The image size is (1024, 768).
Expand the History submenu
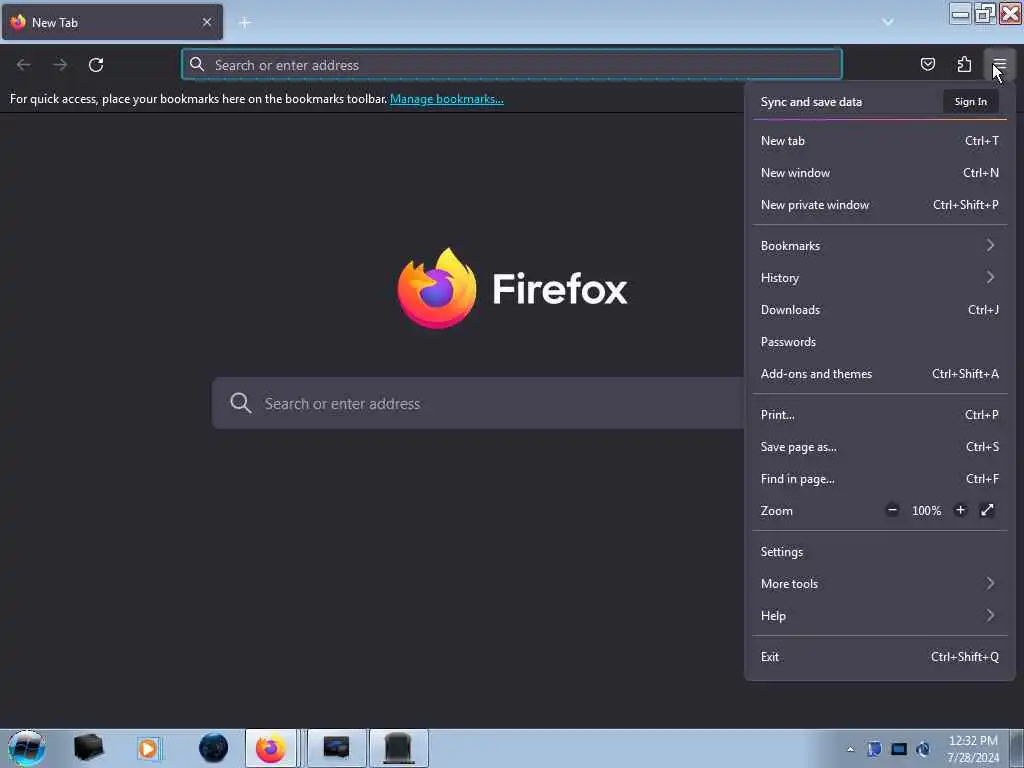click(x=880, y=278)
